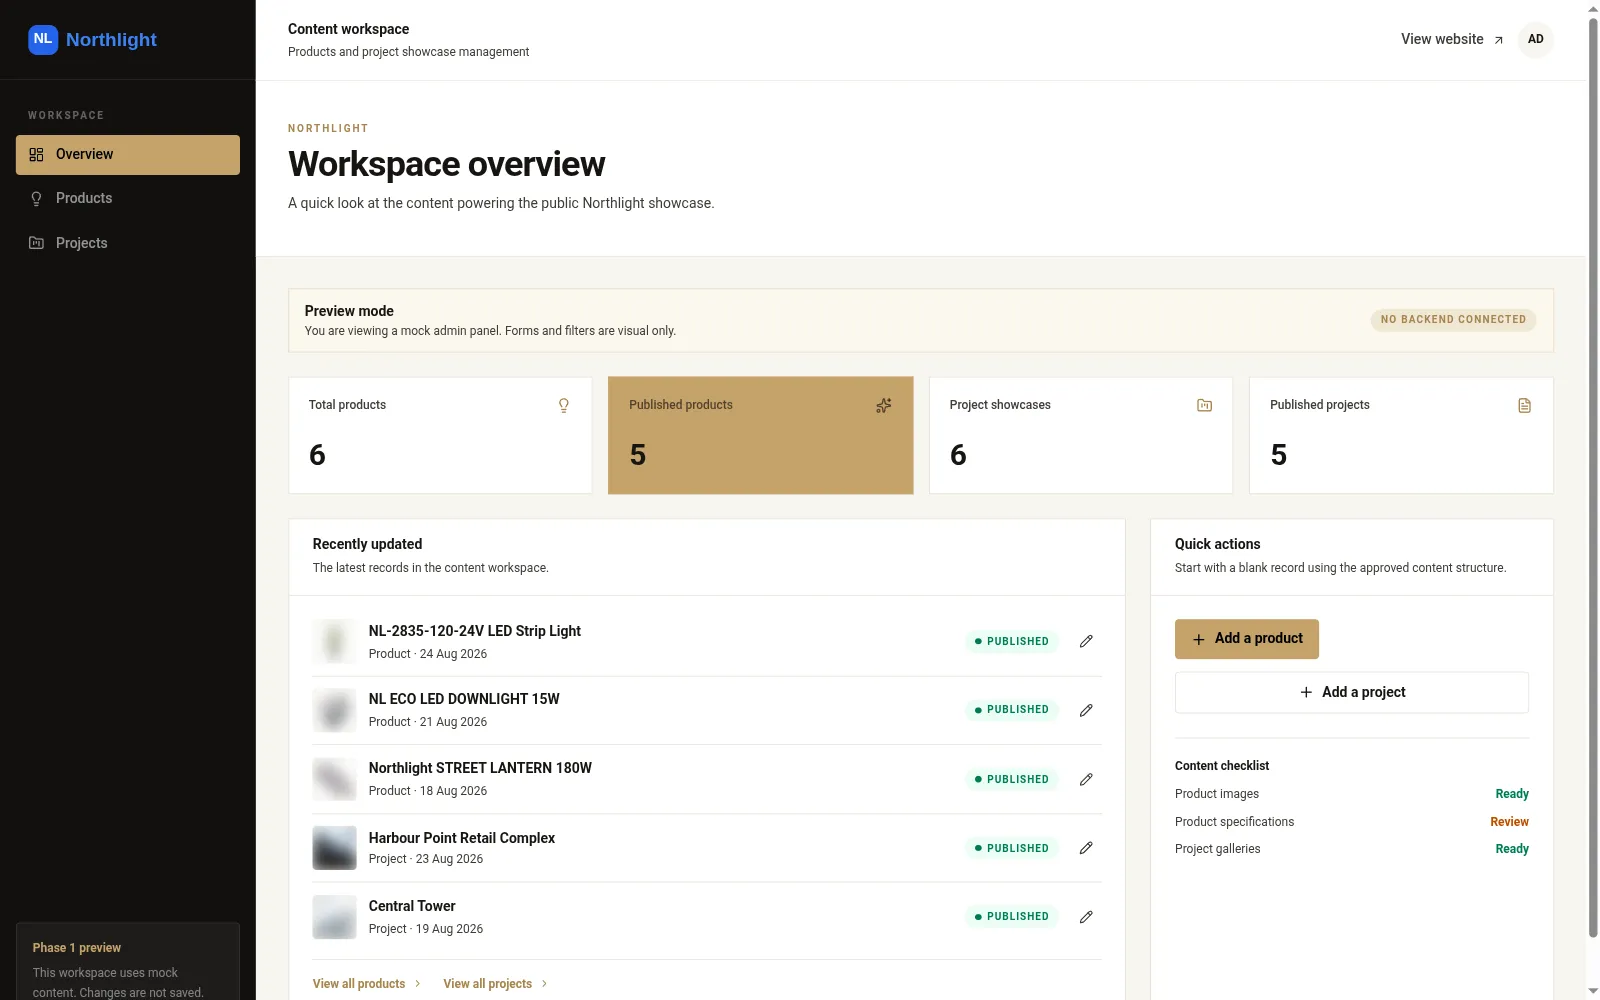Screen dimensions: 1600x1000
Task: Edit Northlight STREET LANTERN 180W via pencil icon
Action: 1086,779
